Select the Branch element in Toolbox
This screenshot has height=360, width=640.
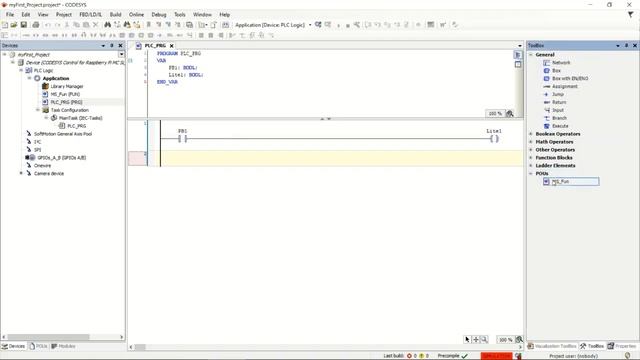tap(555, 118)
